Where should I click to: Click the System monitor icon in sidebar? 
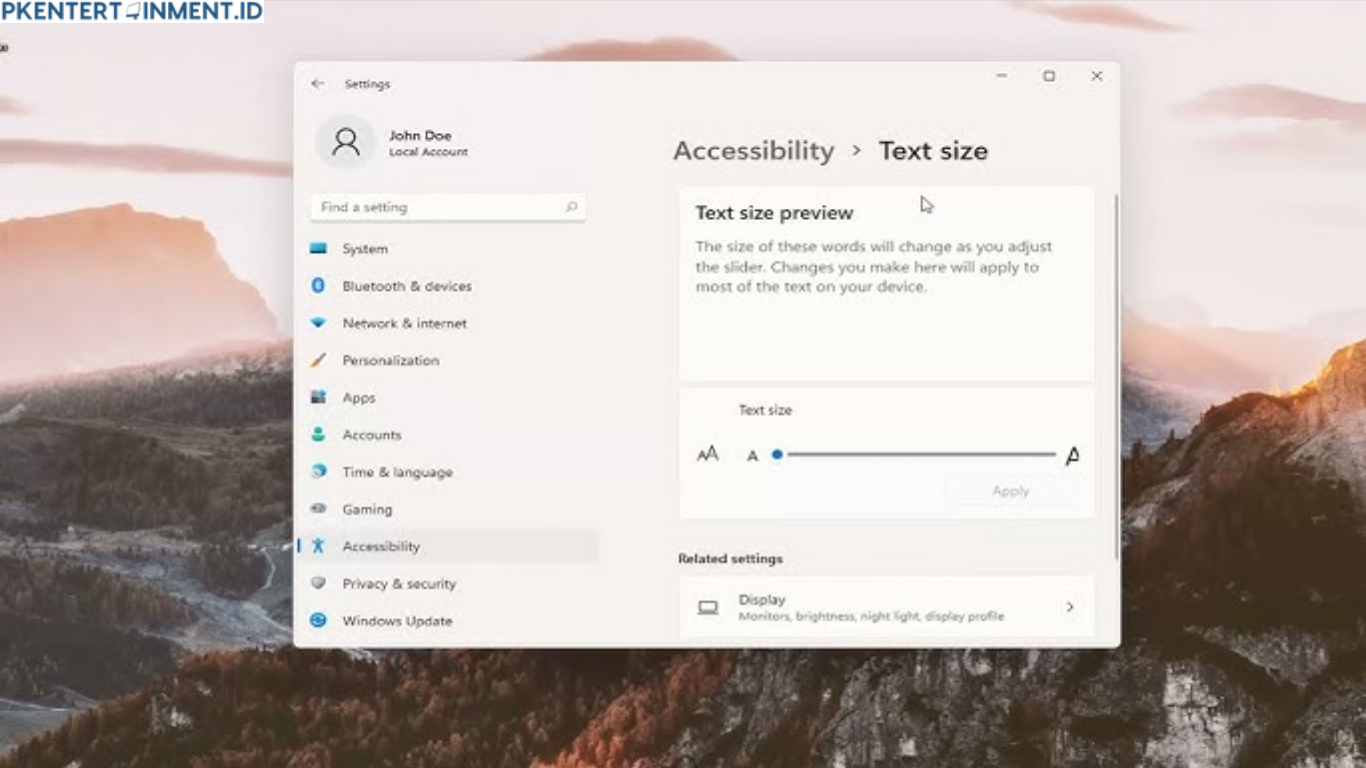[x=318, y=248]
